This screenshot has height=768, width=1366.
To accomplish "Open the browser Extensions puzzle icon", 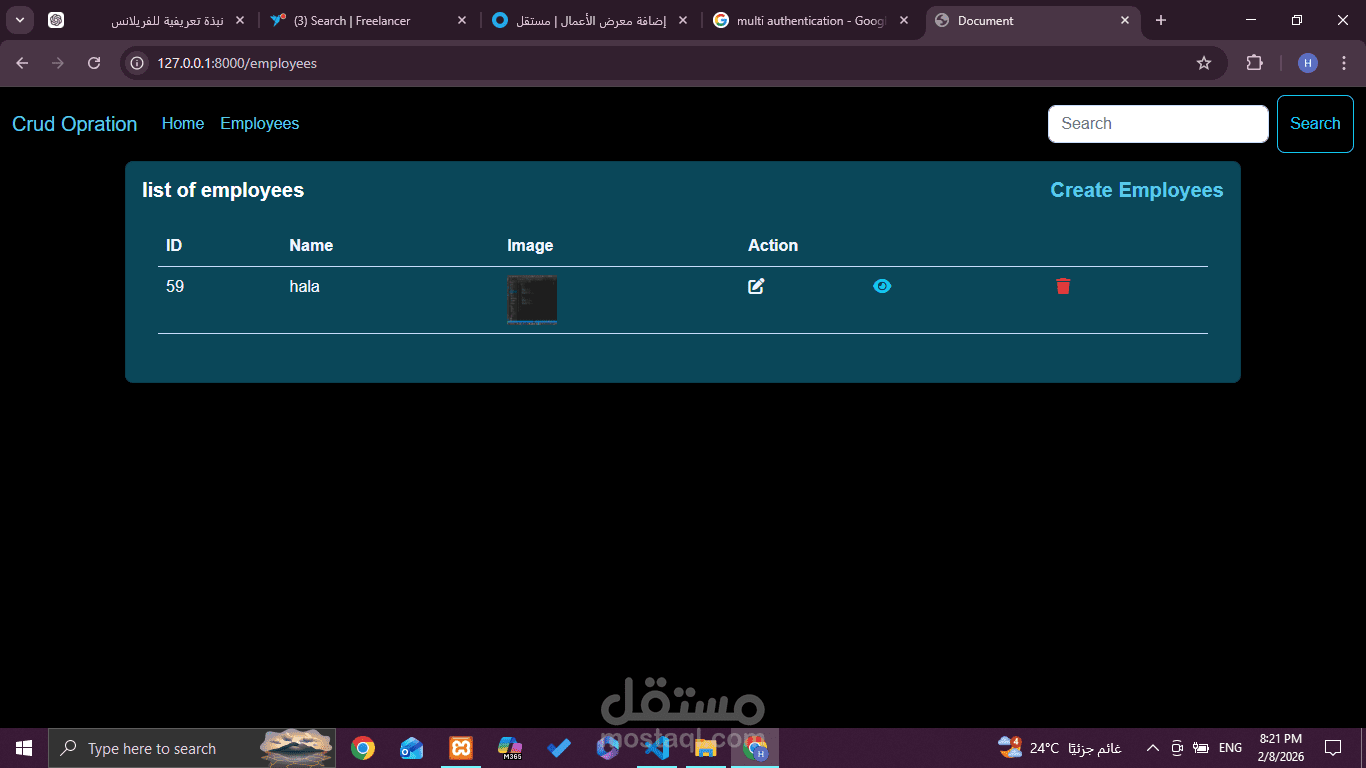I will pyautogui.click(x=1254, y=63).
